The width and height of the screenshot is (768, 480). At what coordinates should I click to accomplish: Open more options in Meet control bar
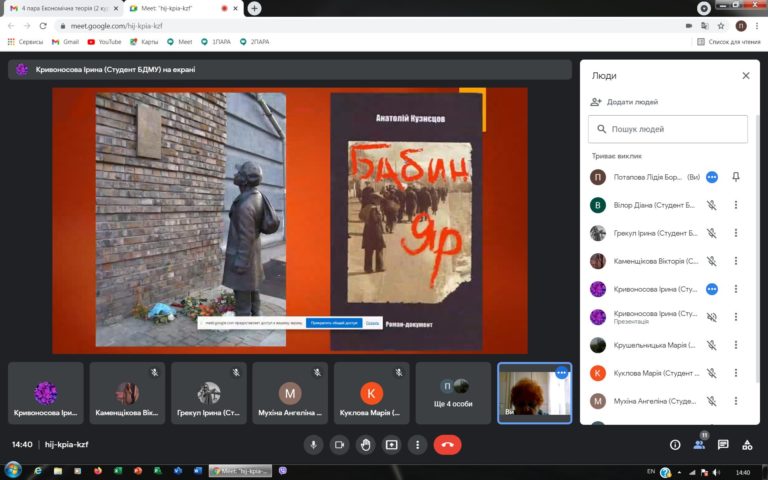click(417, 445)
